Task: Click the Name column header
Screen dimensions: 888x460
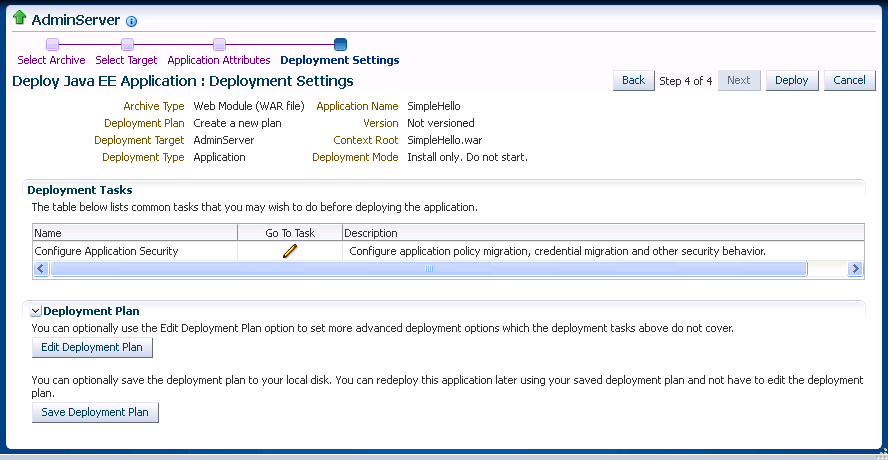Action: point(135,233)
